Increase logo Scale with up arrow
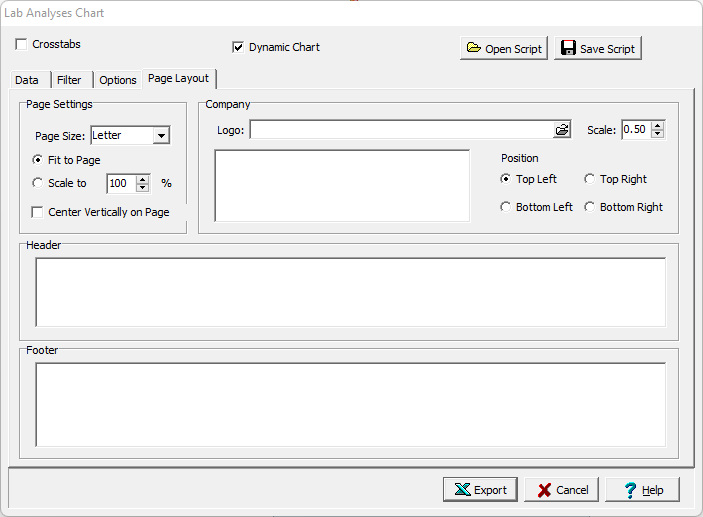Screen dimensions: 703x517 (x=657, y=125)
